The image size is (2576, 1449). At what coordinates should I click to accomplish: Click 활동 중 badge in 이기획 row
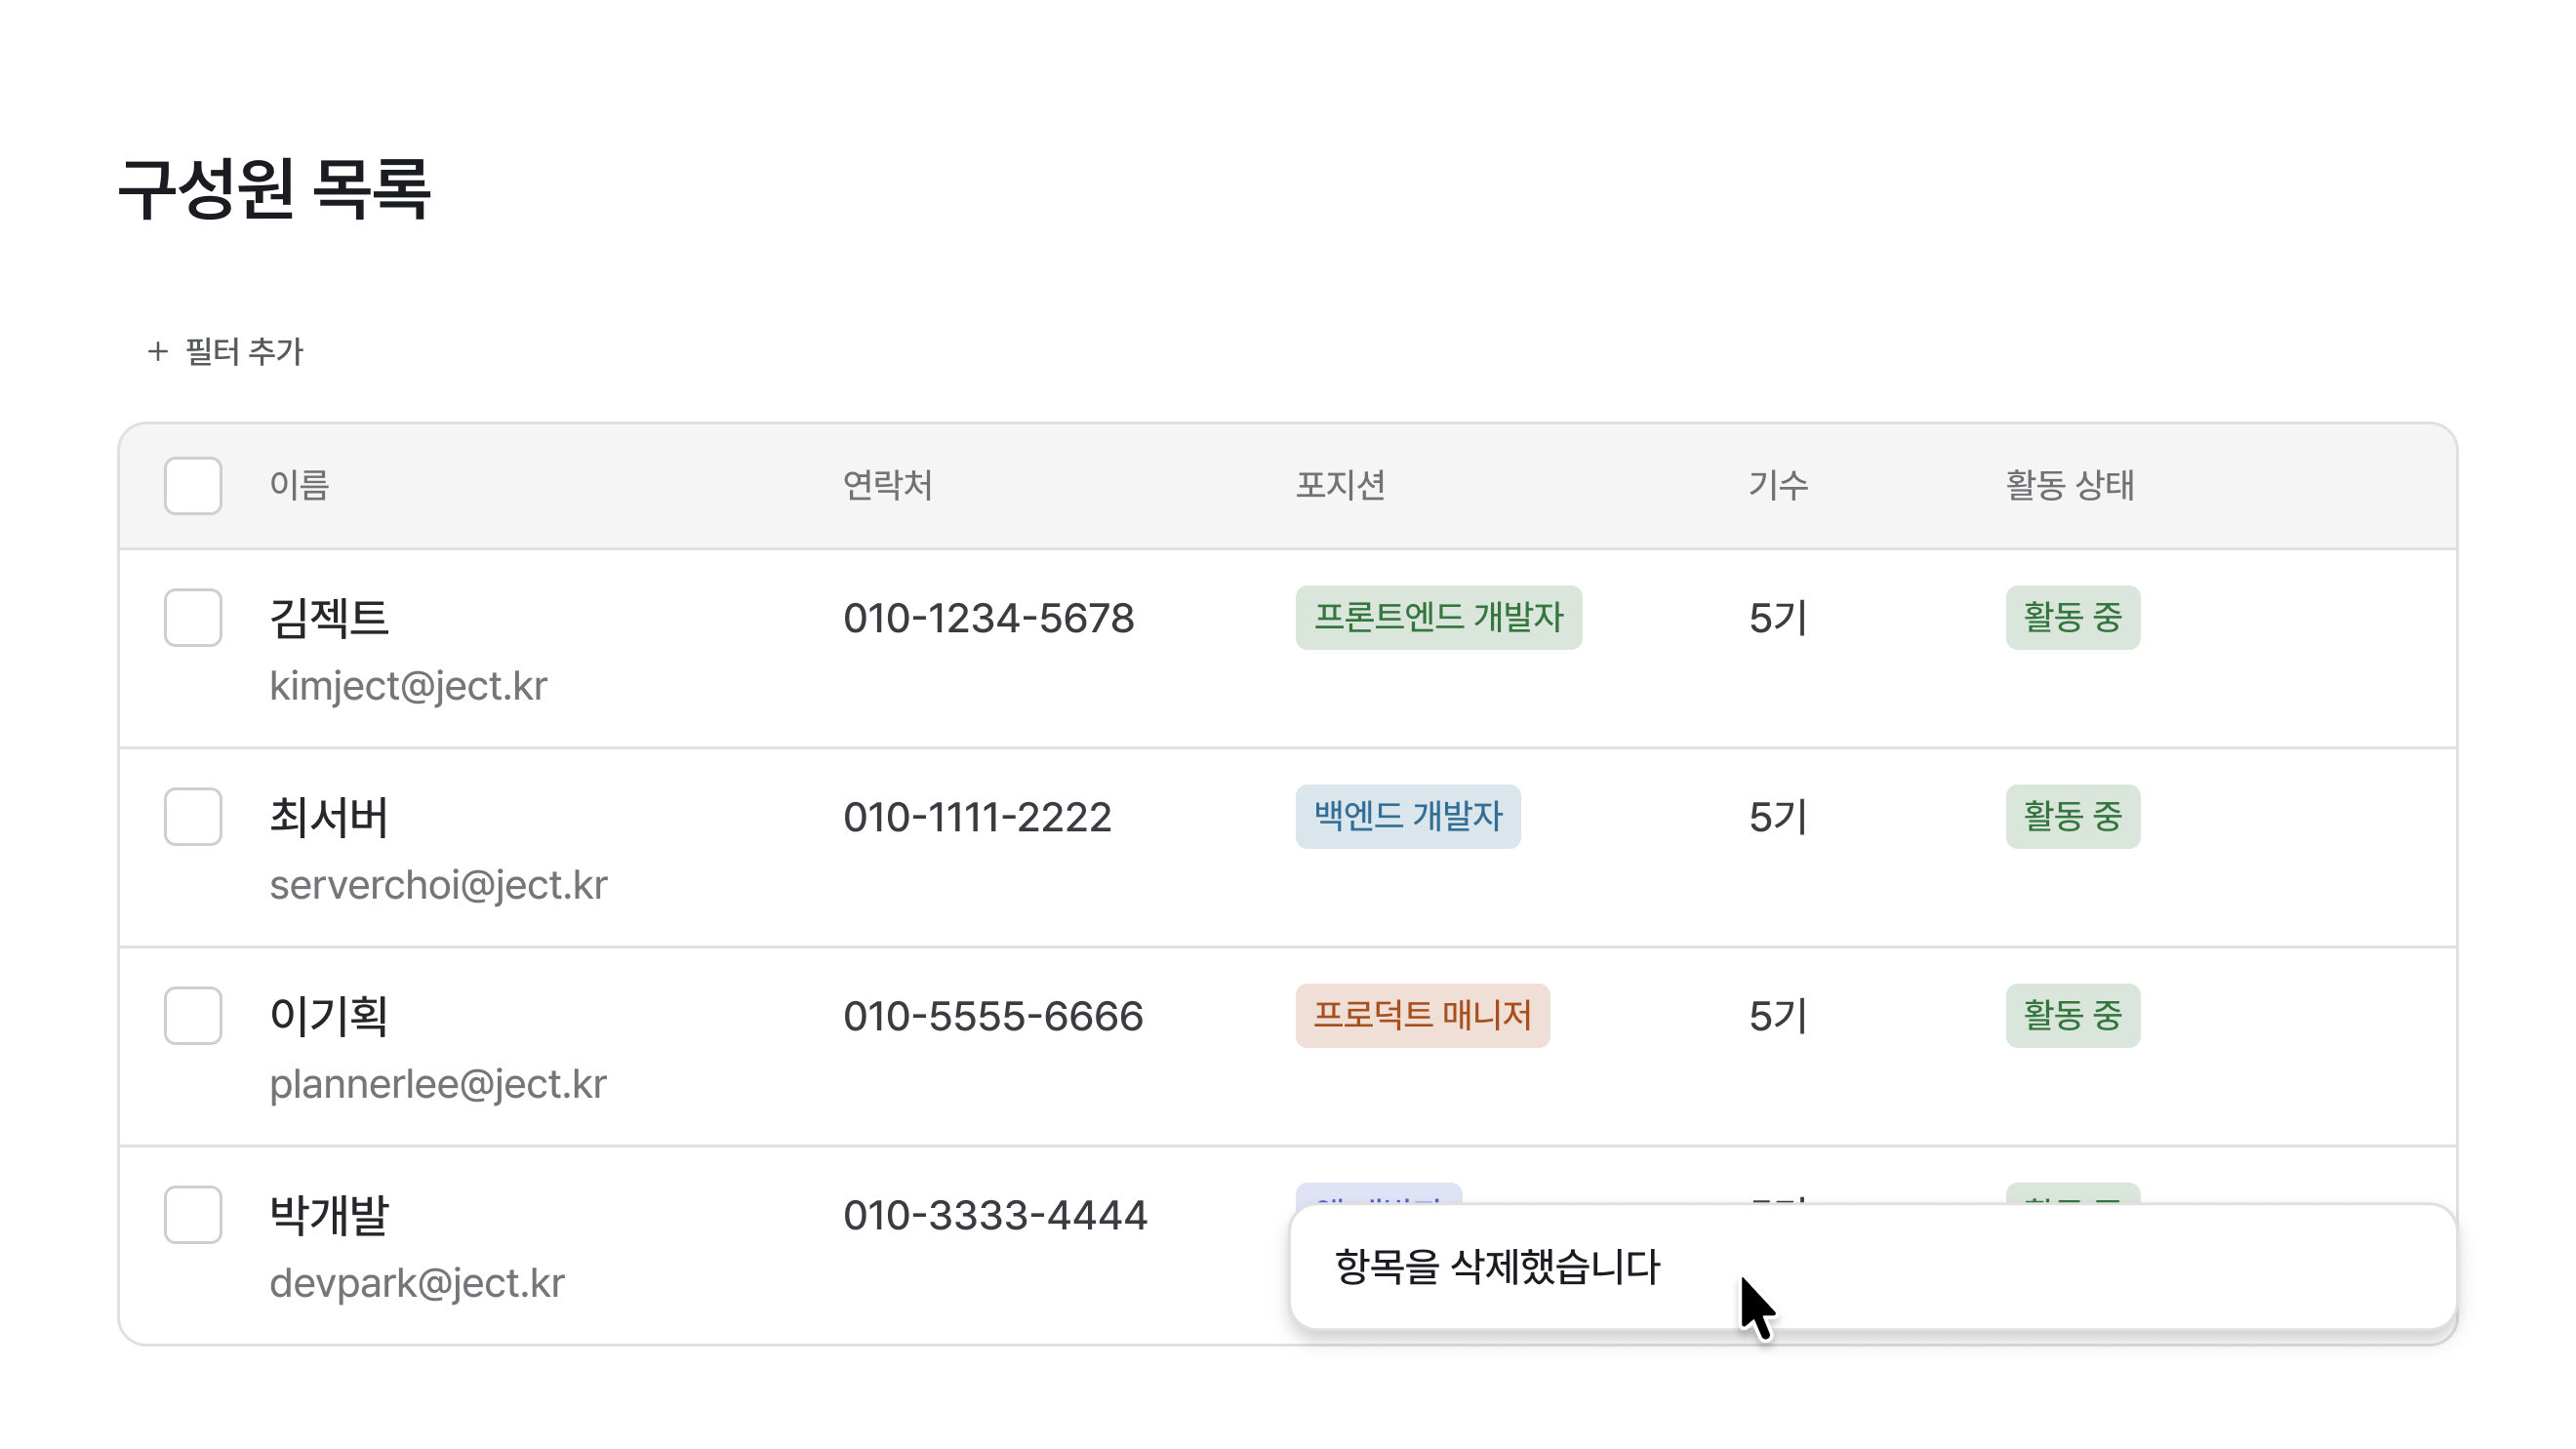[2073, 1015]
